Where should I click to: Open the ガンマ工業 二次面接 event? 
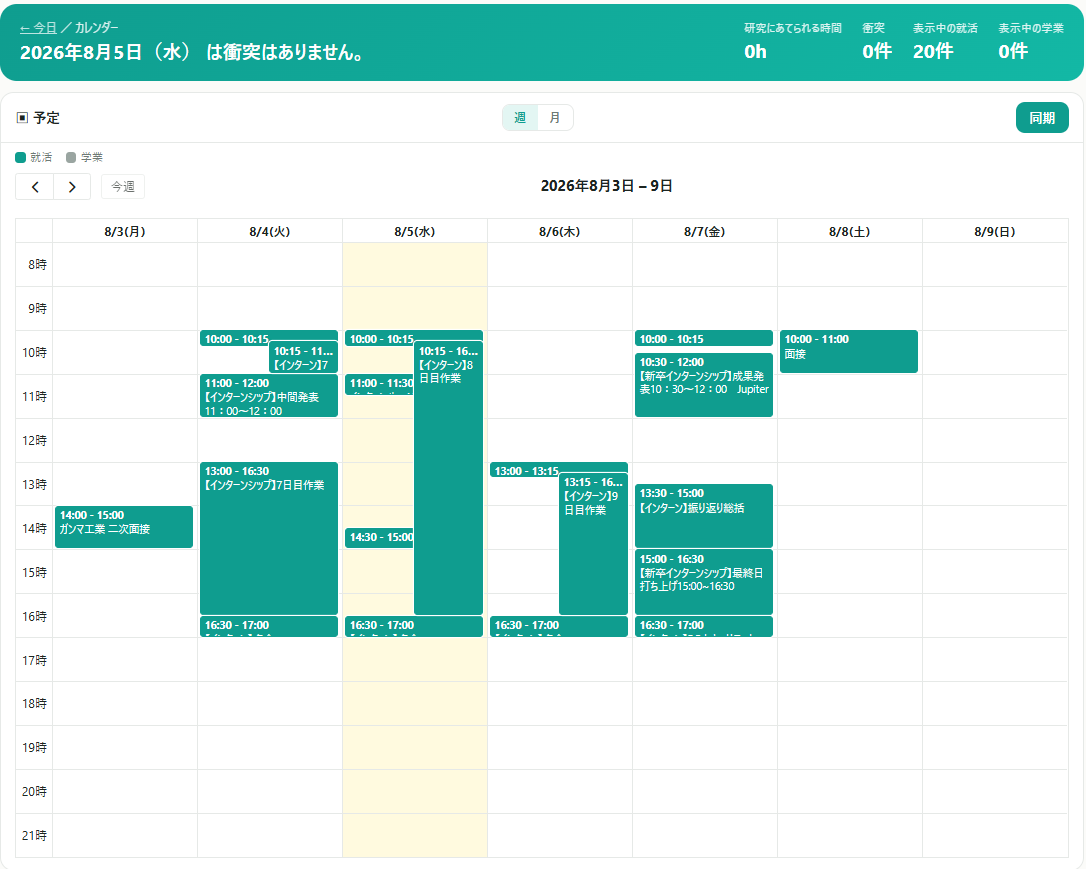[x=124, y=527]
